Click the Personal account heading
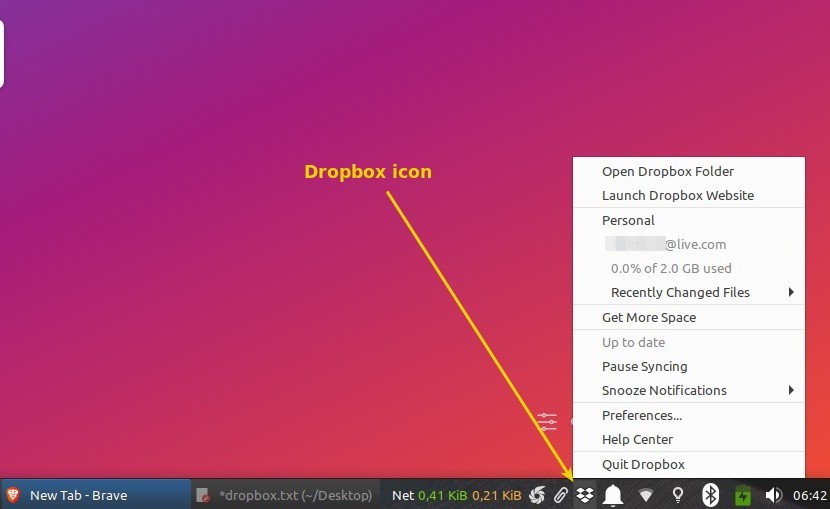Screen dimensions: 830x509 pyautogui.click(x=628, y=220)
